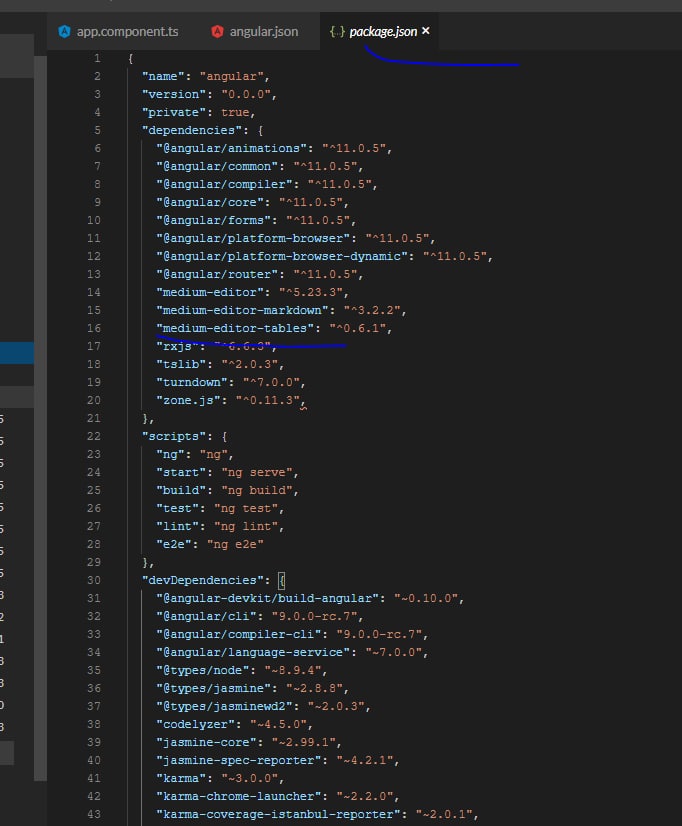Viewport: 682px width, 826px height.
Task: Click the "scripts" key on line 22
Action: click(174, 436)
